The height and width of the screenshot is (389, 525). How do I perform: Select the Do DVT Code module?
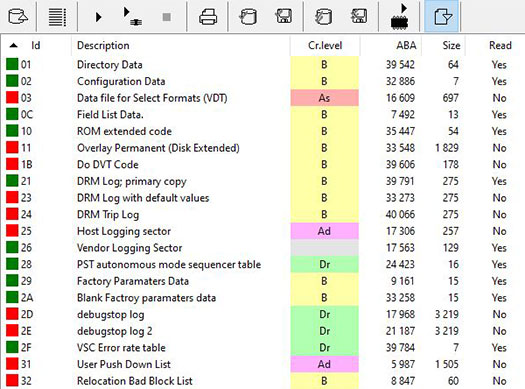point(107,164)
